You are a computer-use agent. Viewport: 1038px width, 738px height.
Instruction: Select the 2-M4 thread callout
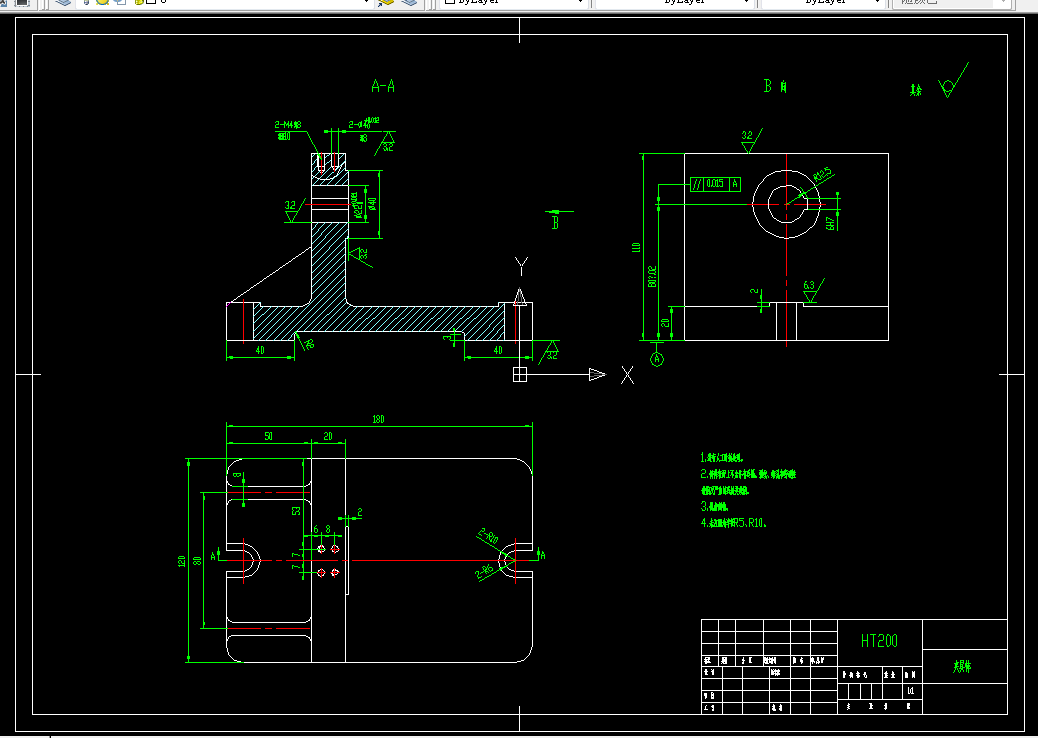coord(289,125)
